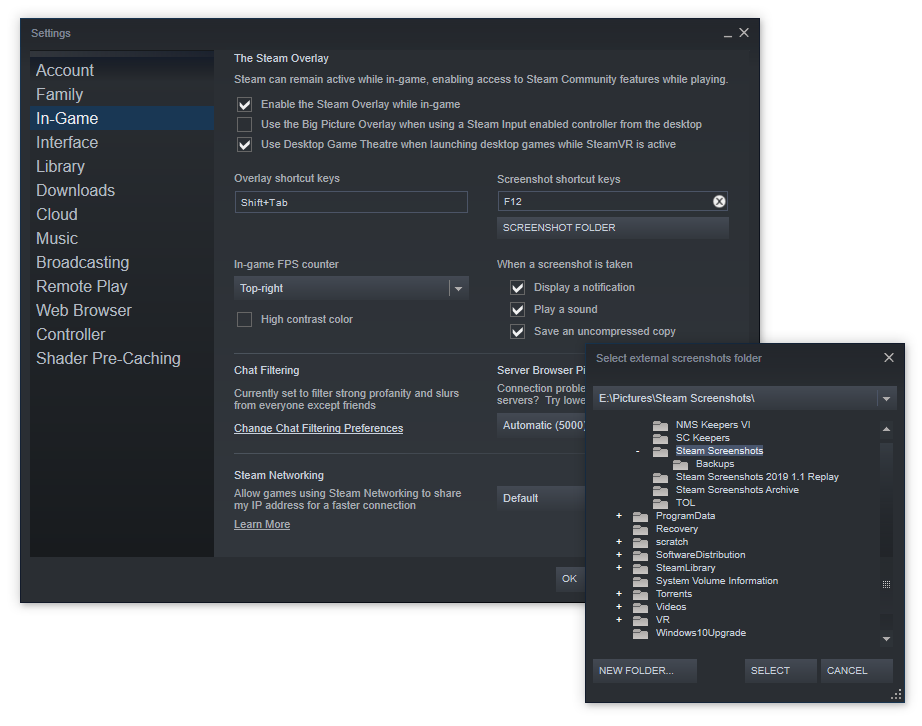
Task: Expand the SoftwareDistribution folder node
Action: tap(619, 554)
